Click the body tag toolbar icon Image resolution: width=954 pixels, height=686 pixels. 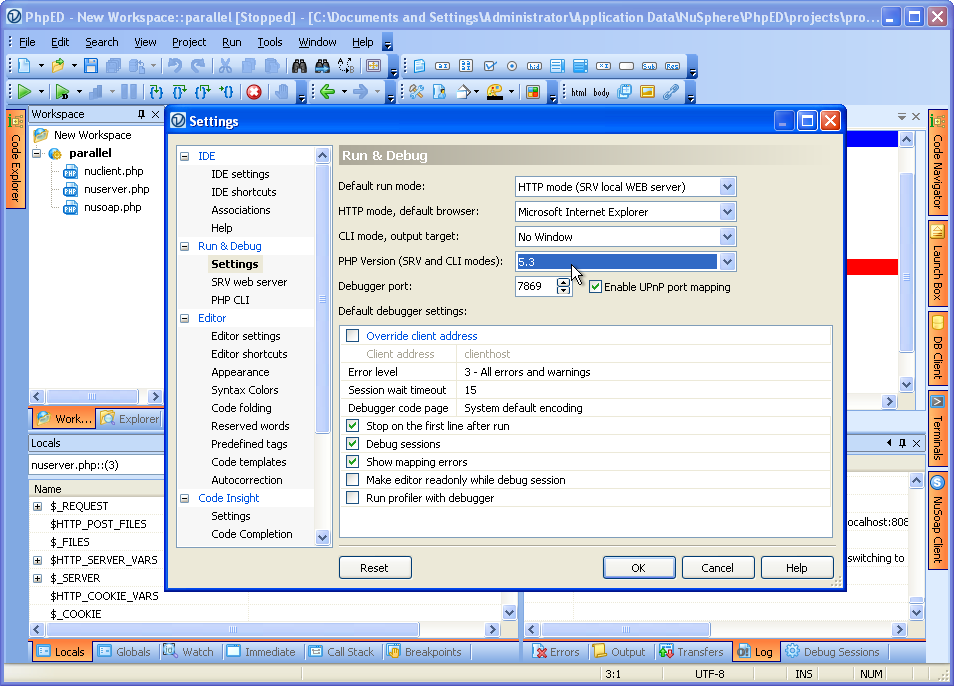click(601, 92)
